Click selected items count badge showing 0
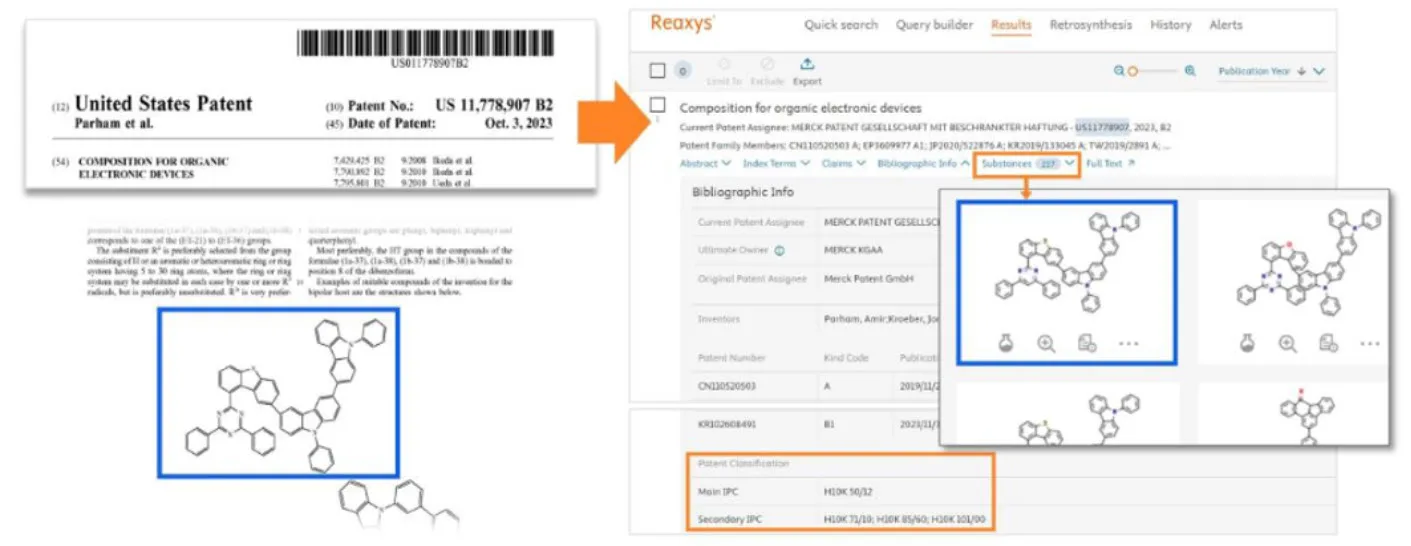 pos(682,71)
